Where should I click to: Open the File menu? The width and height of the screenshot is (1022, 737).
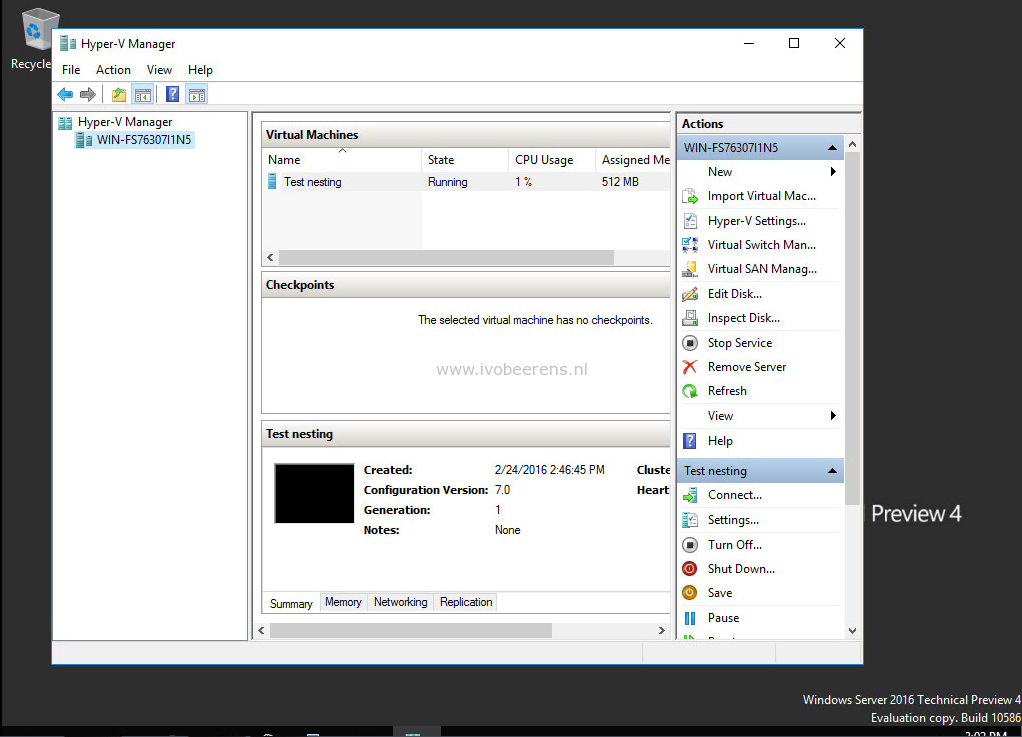click(71, 70)
